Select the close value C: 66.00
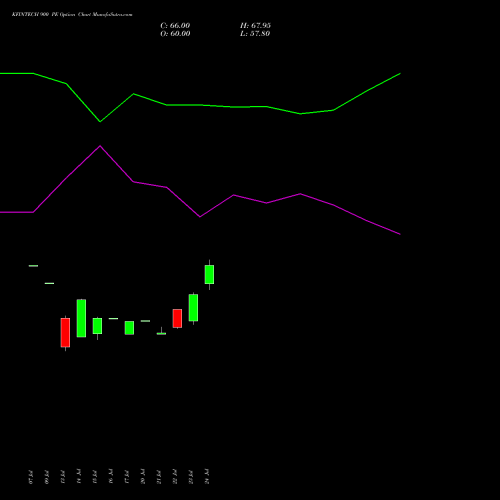Screen dimensions: 500x500 (x=175, y=26)
